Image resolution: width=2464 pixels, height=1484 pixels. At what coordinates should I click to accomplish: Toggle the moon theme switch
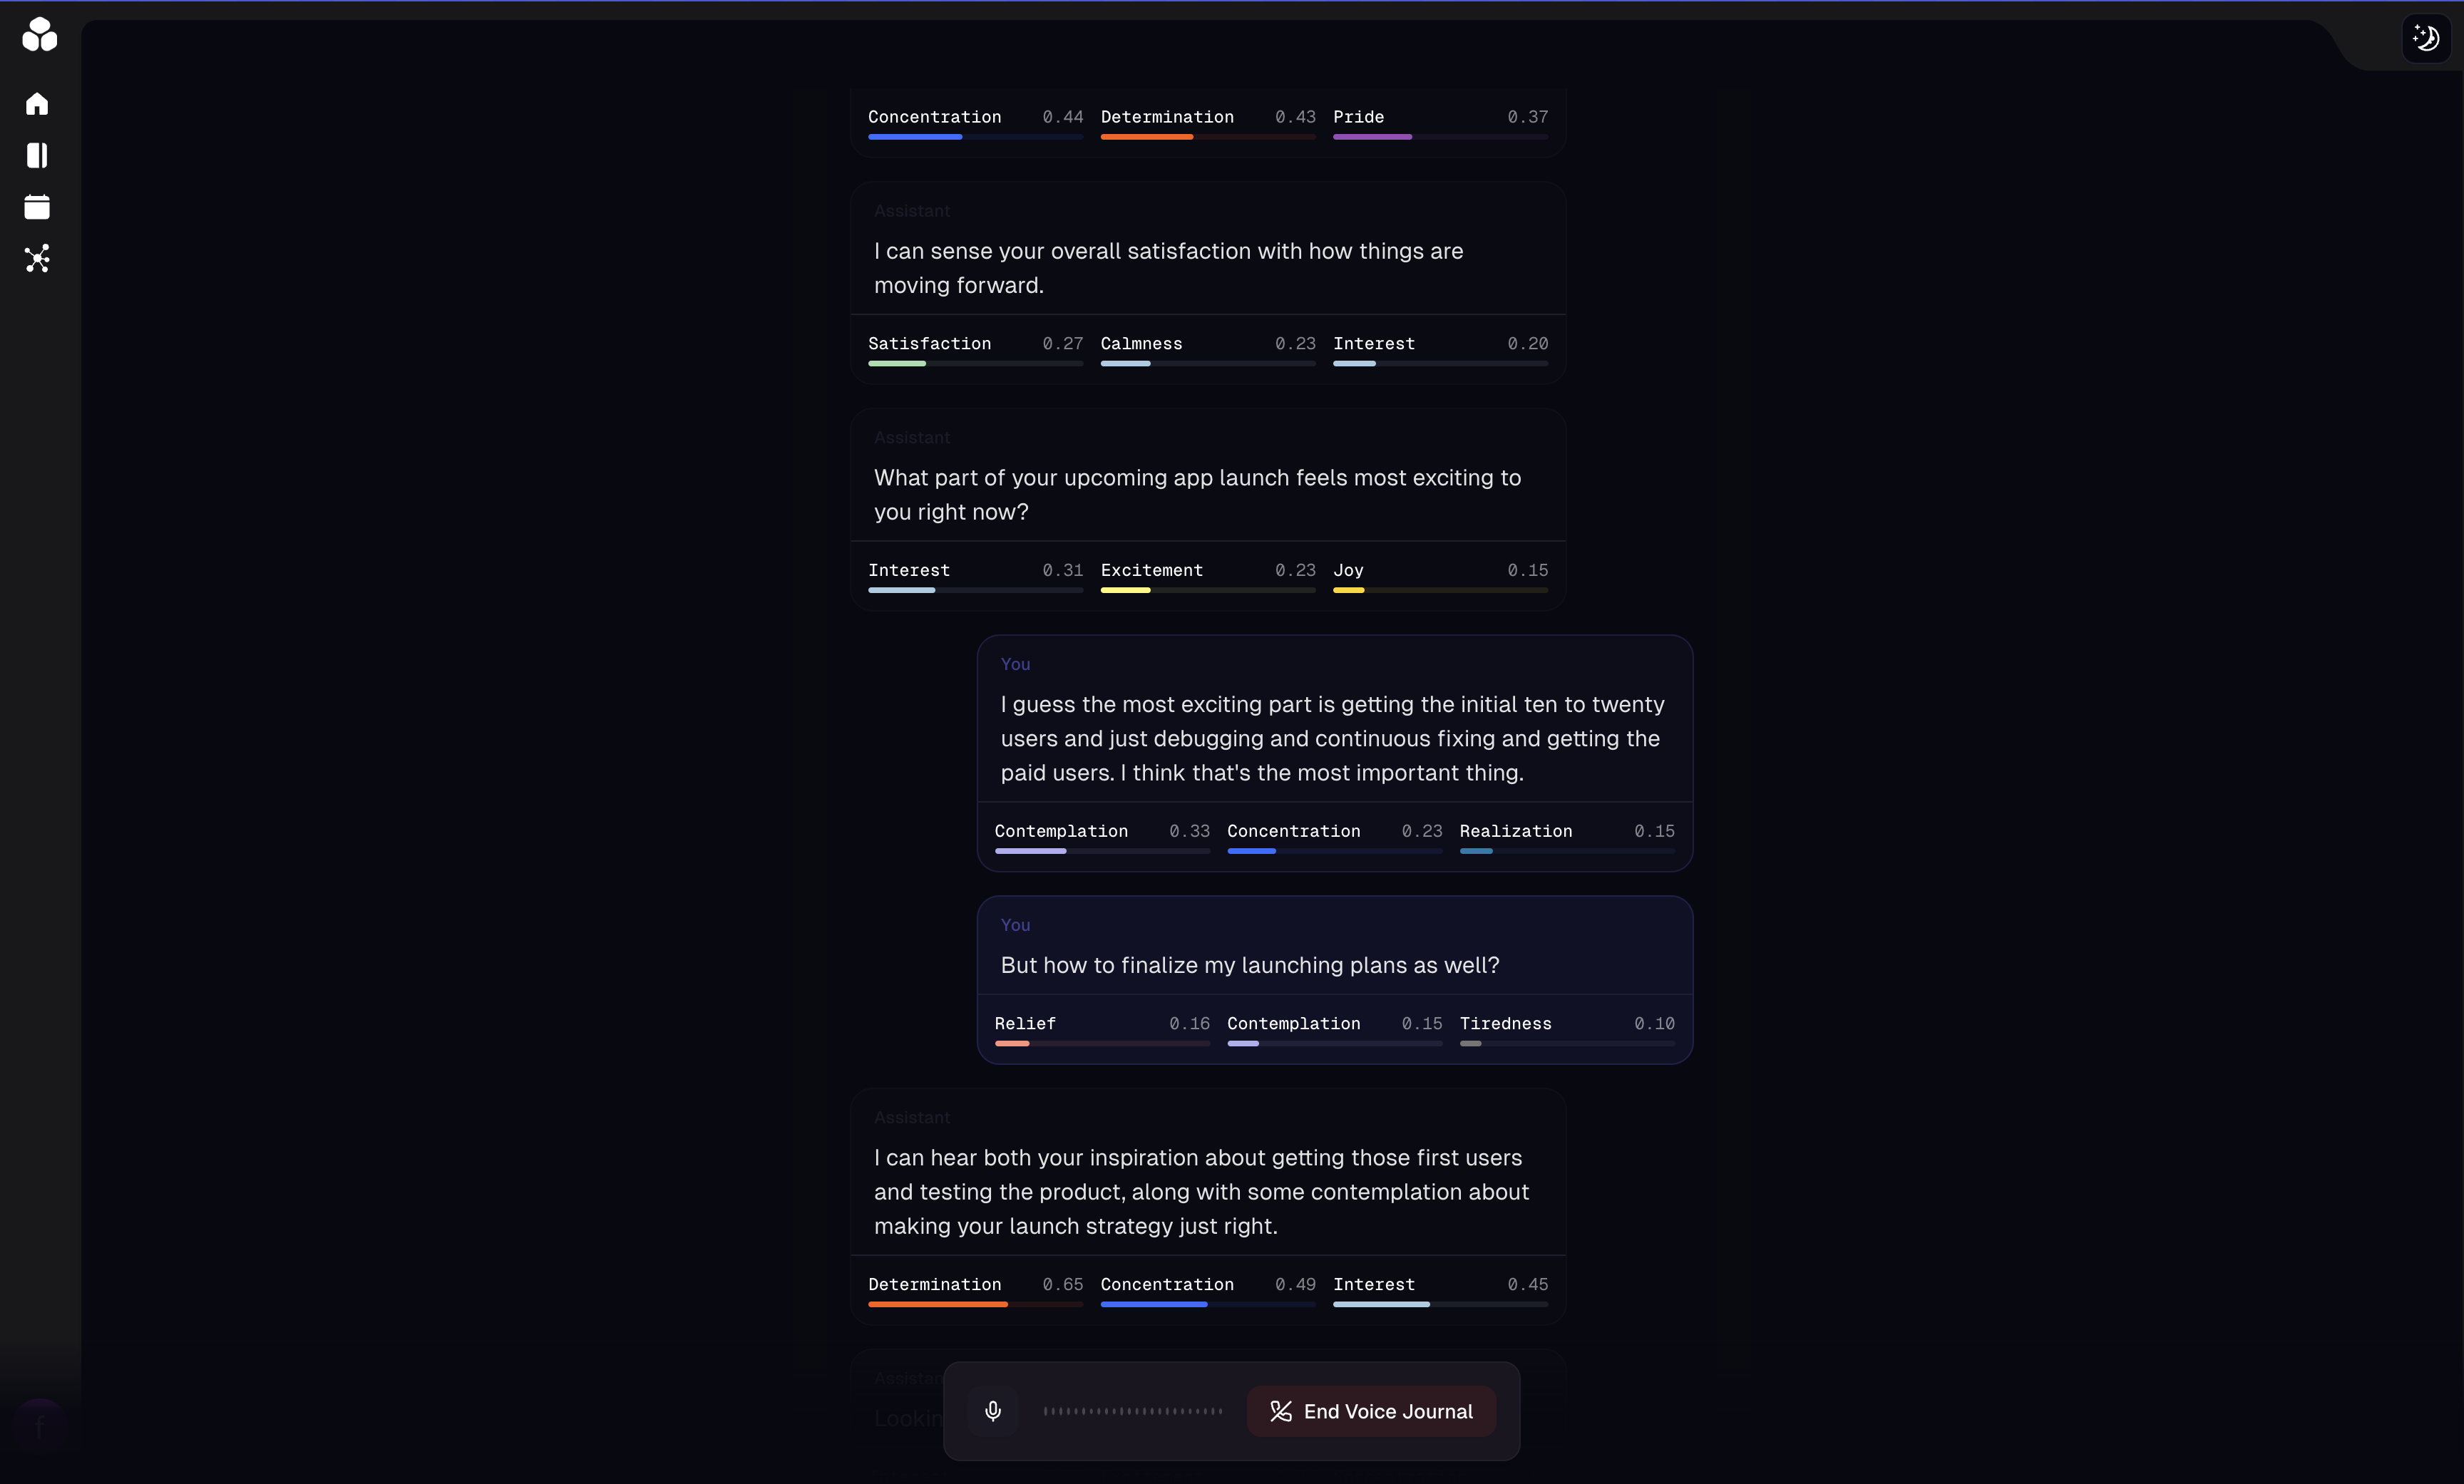(2425, 39)
